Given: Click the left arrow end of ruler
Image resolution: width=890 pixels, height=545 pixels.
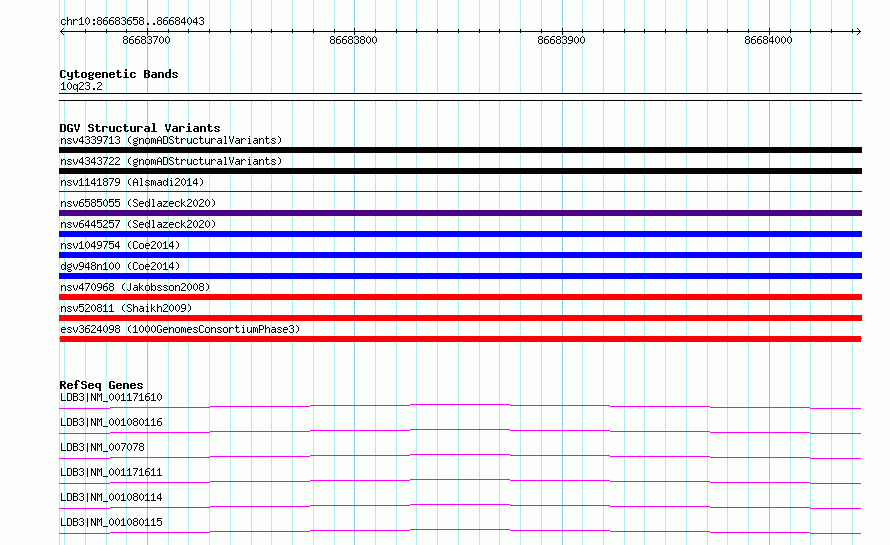Looking at the screenshot, I should pyautogui.click(x=62, y=31).
